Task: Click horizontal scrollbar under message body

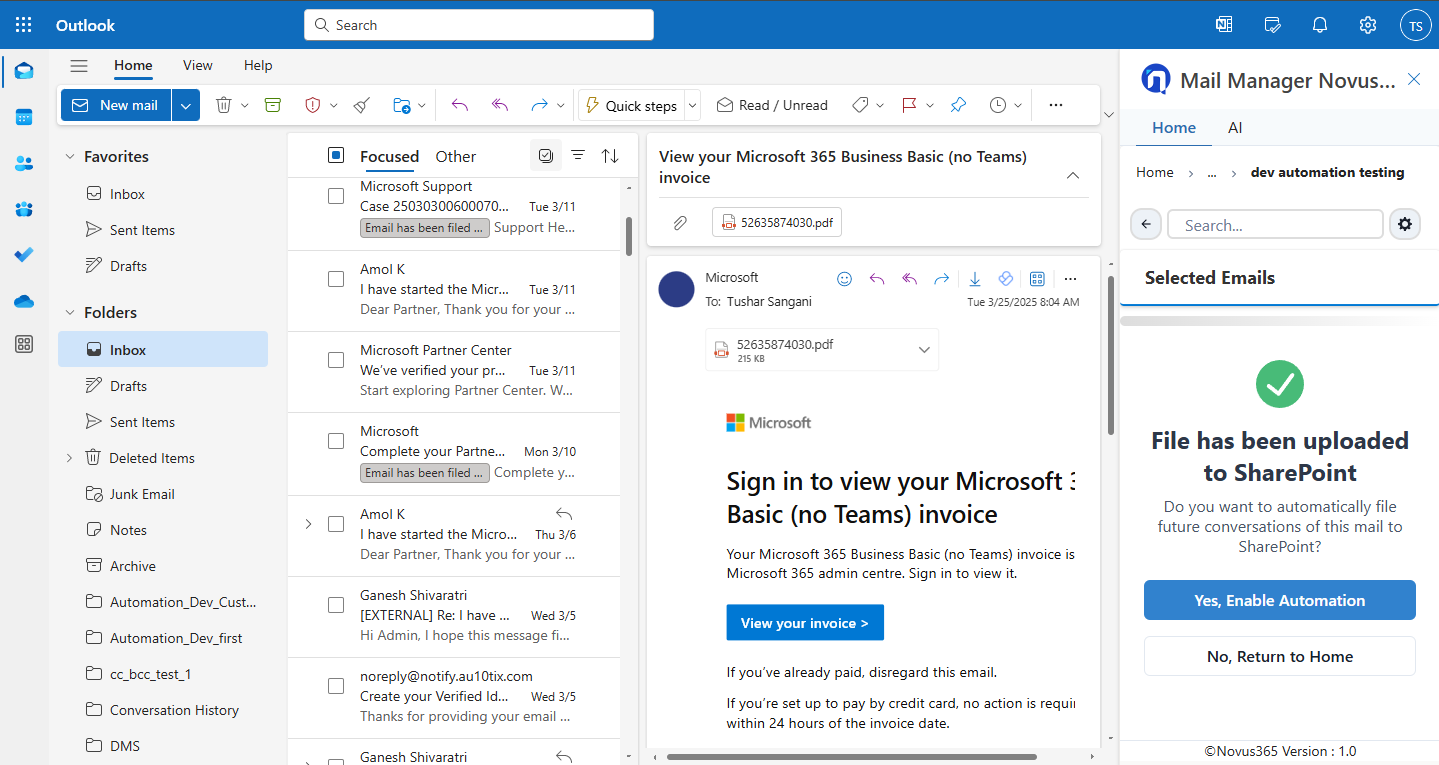Action: pos(851,757)
